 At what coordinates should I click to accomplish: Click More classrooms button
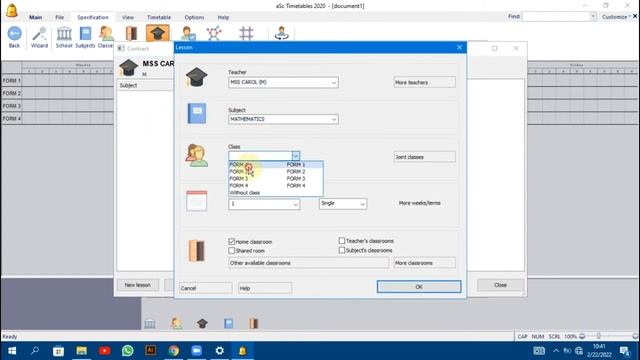(424, 263)
